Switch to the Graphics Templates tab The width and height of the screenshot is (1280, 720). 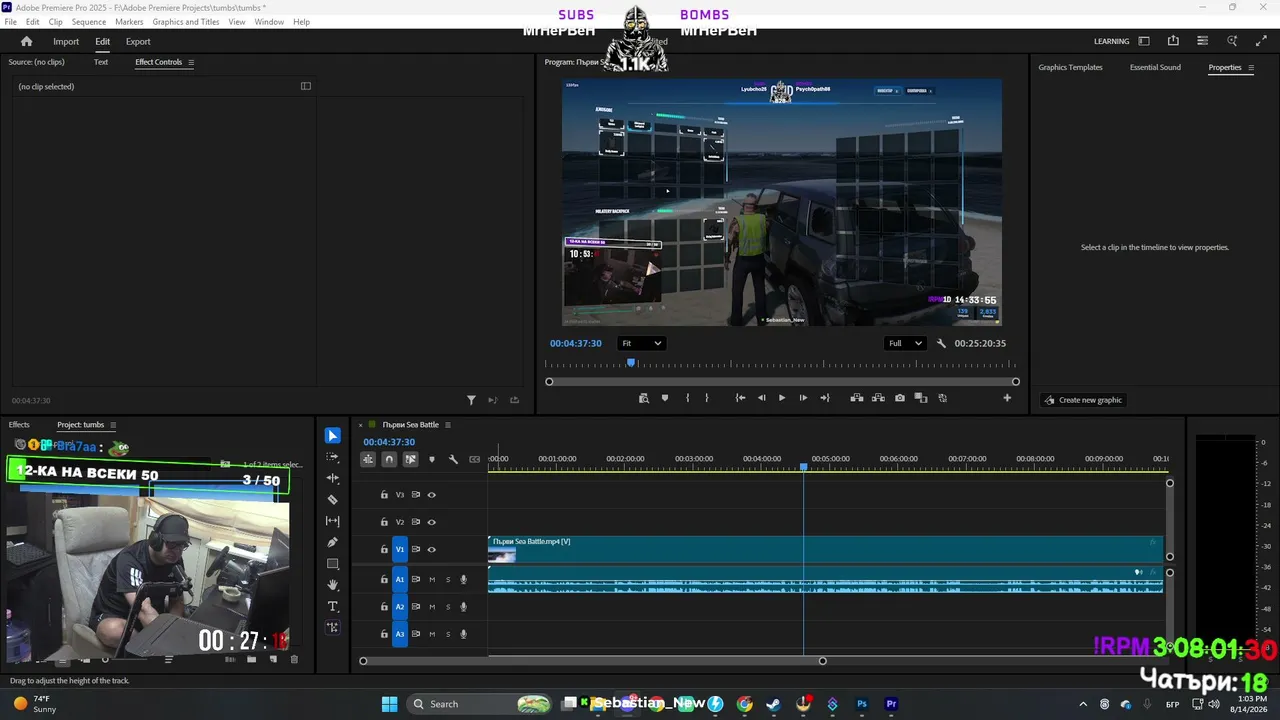(1070, 67)
